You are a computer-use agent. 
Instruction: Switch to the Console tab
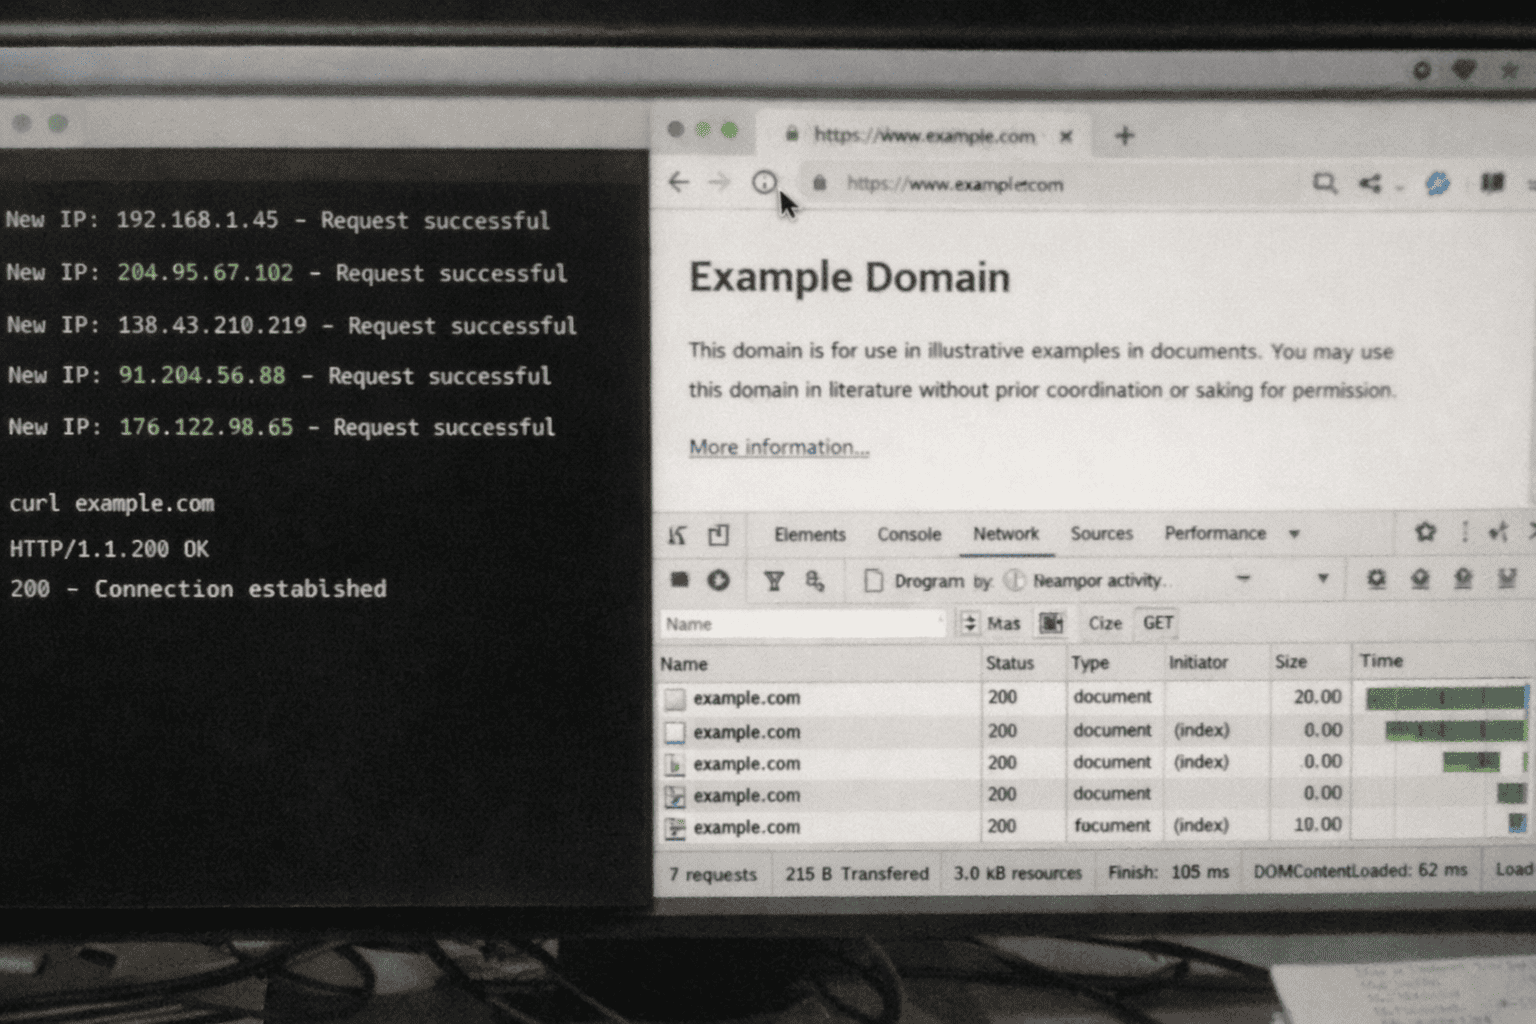908,533
